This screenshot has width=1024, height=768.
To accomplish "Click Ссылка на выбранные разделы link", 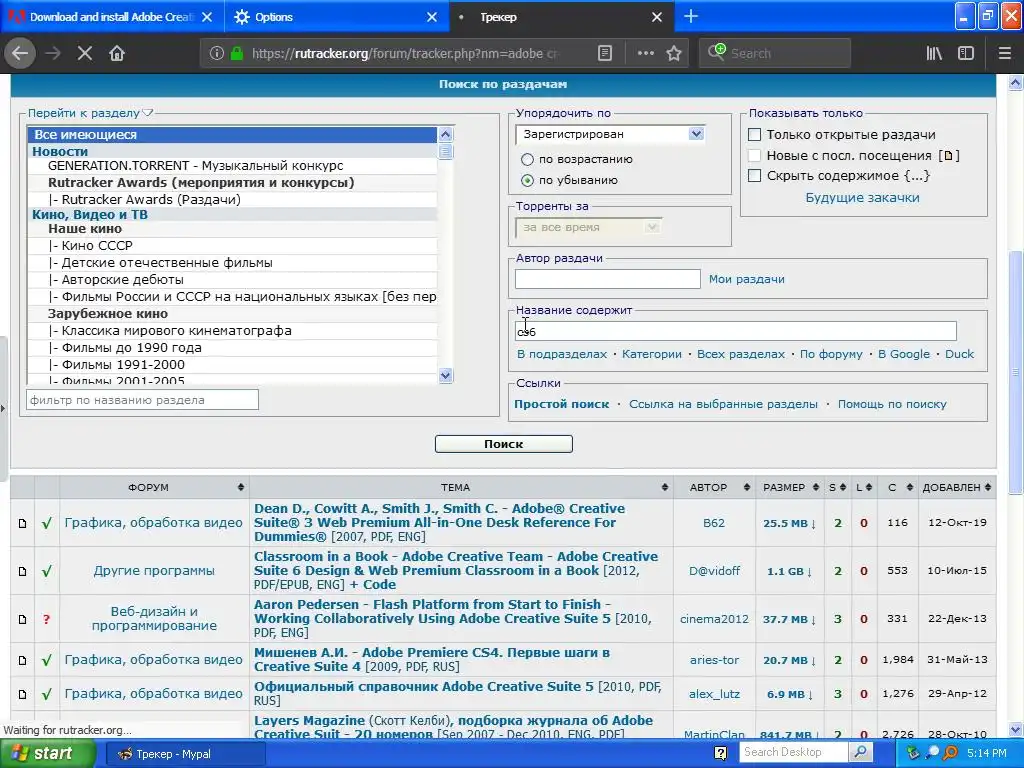I will pos(723,404).
